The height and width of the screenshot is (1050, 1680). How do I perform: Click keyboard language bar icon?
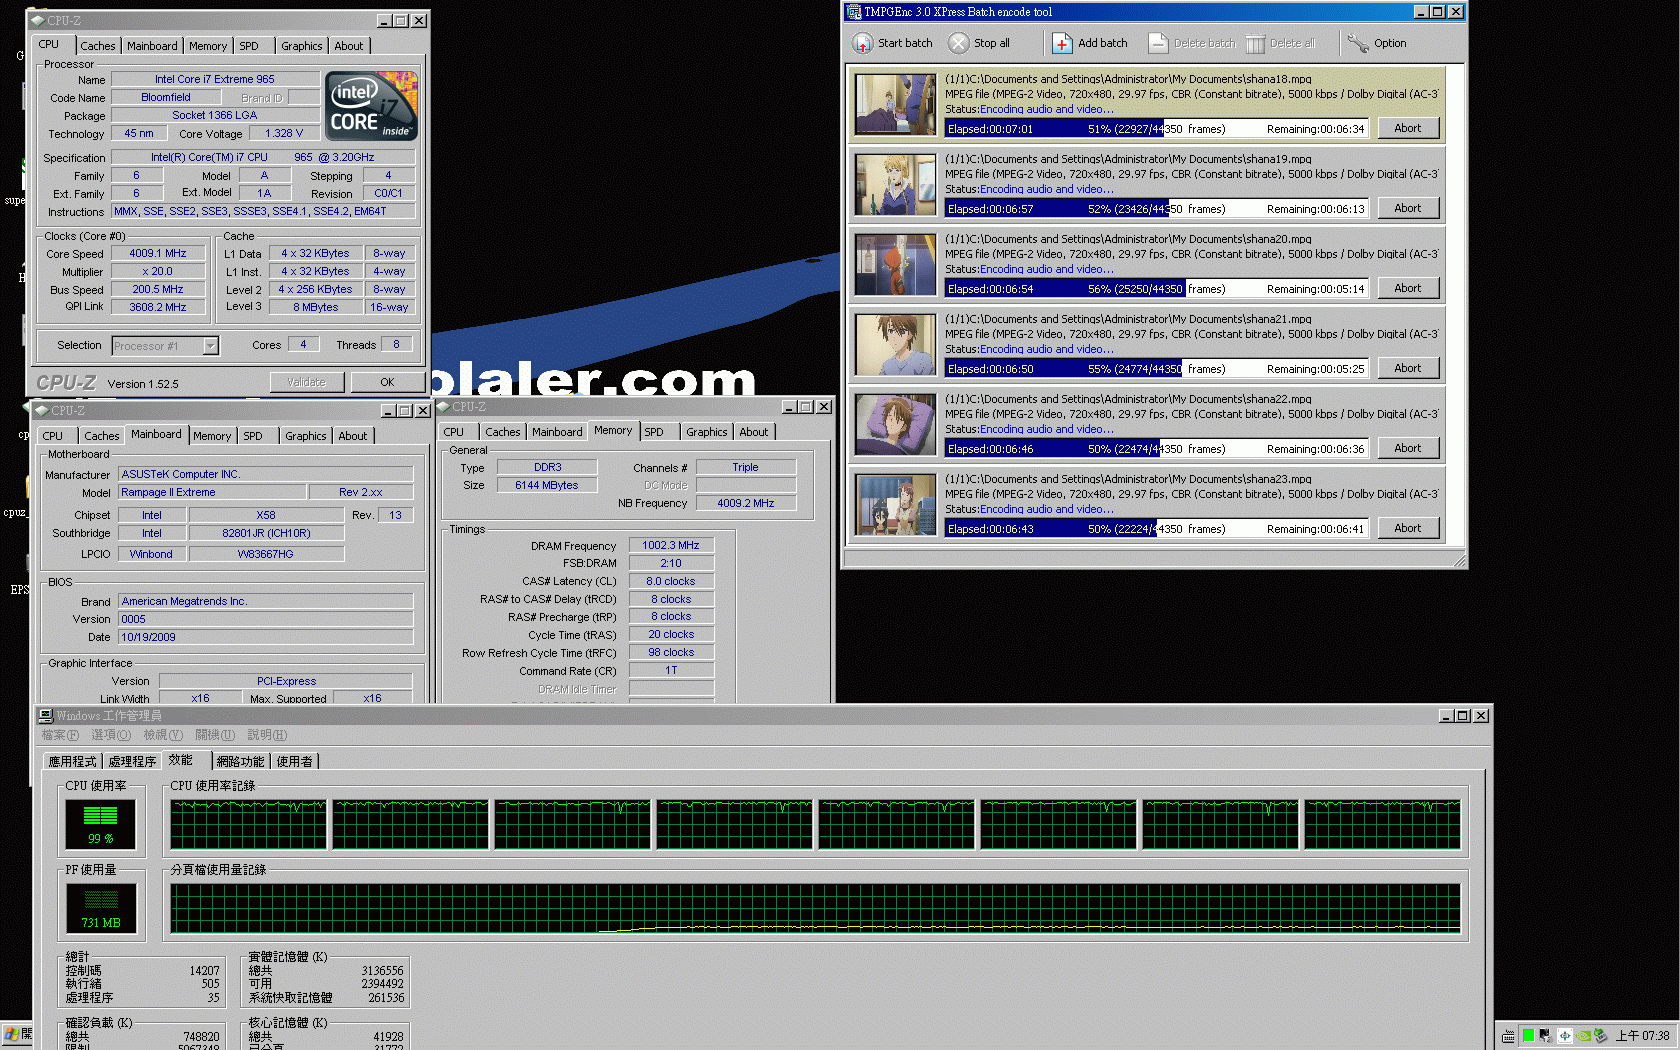1507,1037
